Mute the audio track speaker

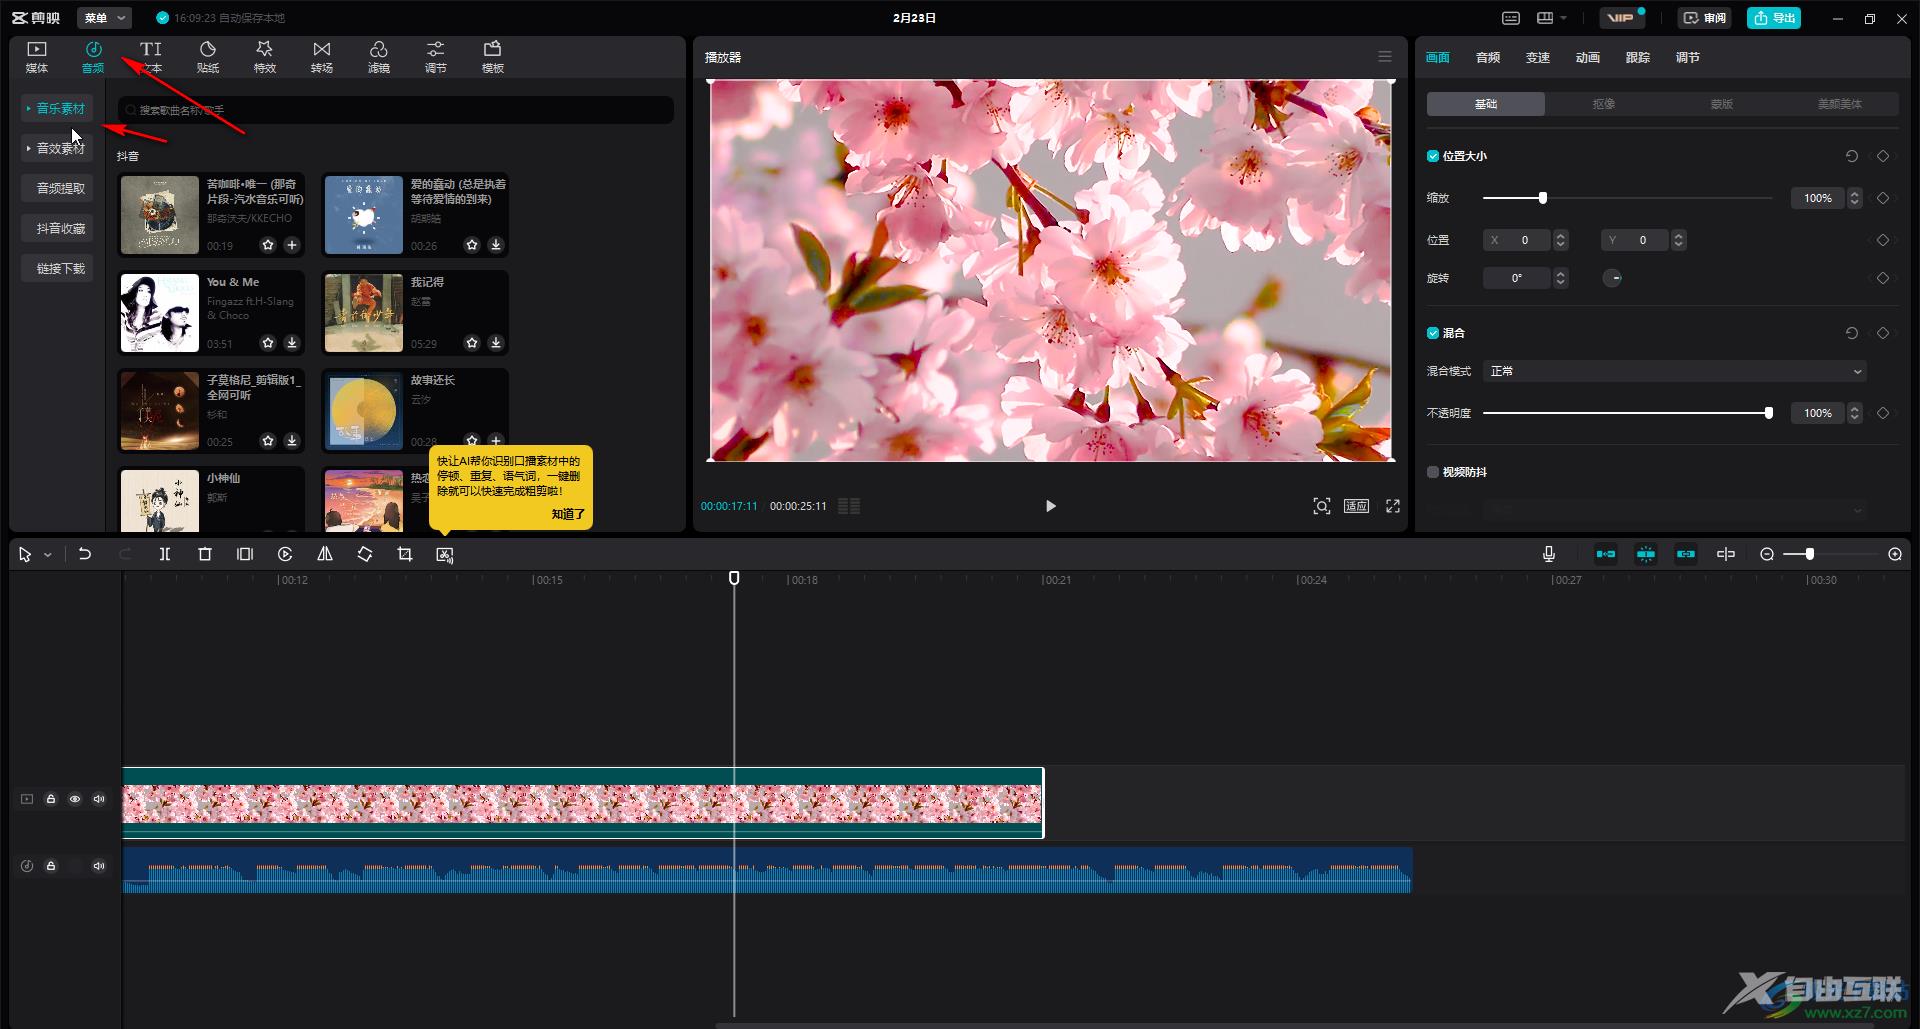tap(99, 866)
